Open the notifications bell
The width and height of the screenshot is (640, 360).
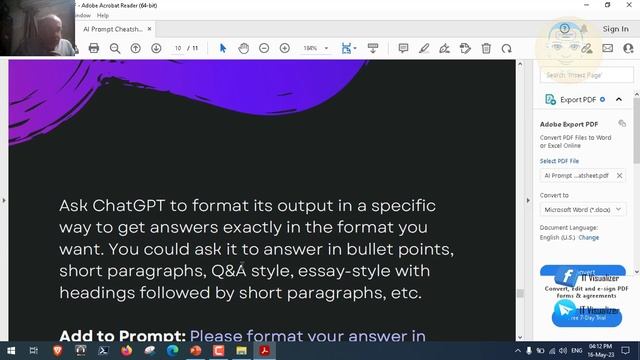(x=584, y=29)
